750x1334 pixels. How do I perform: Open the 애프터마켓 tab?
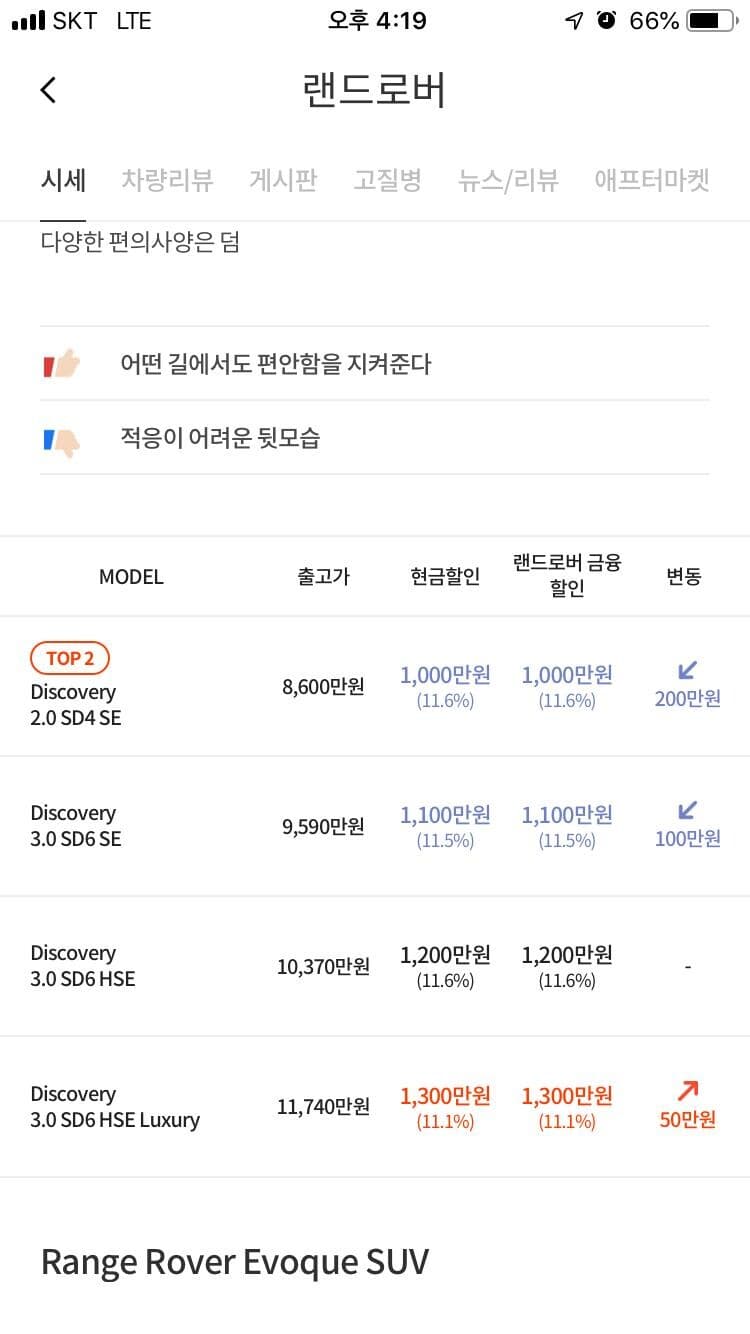pos(650,180)
